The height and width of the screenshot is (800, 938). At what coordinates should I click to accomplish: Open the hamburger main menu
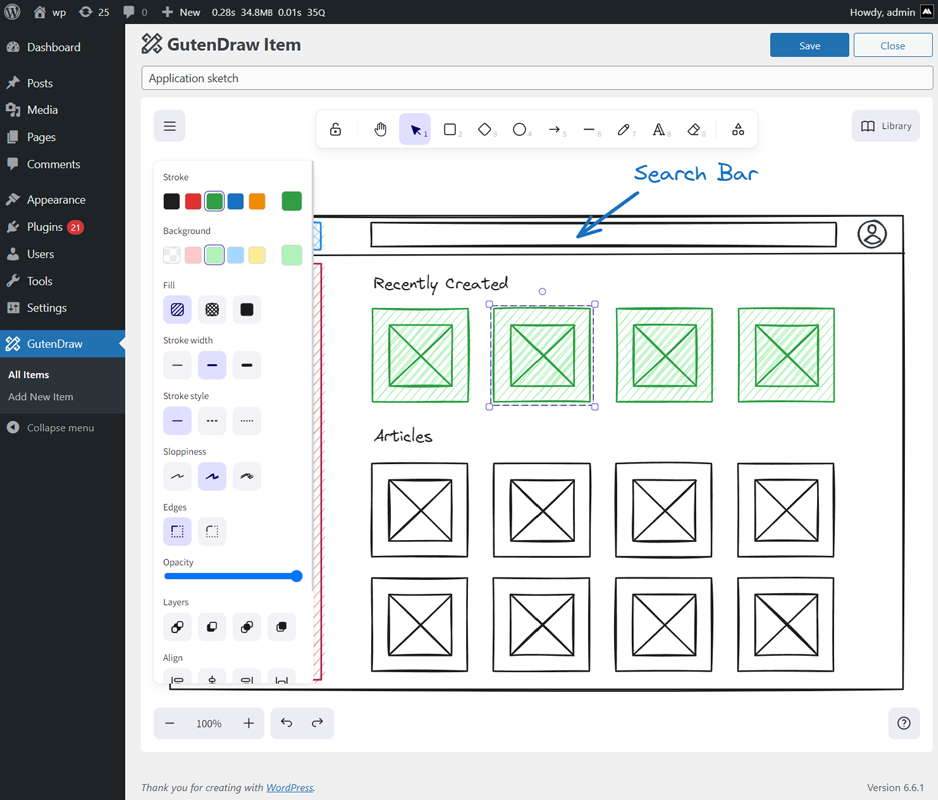click(x=170, y=126)
